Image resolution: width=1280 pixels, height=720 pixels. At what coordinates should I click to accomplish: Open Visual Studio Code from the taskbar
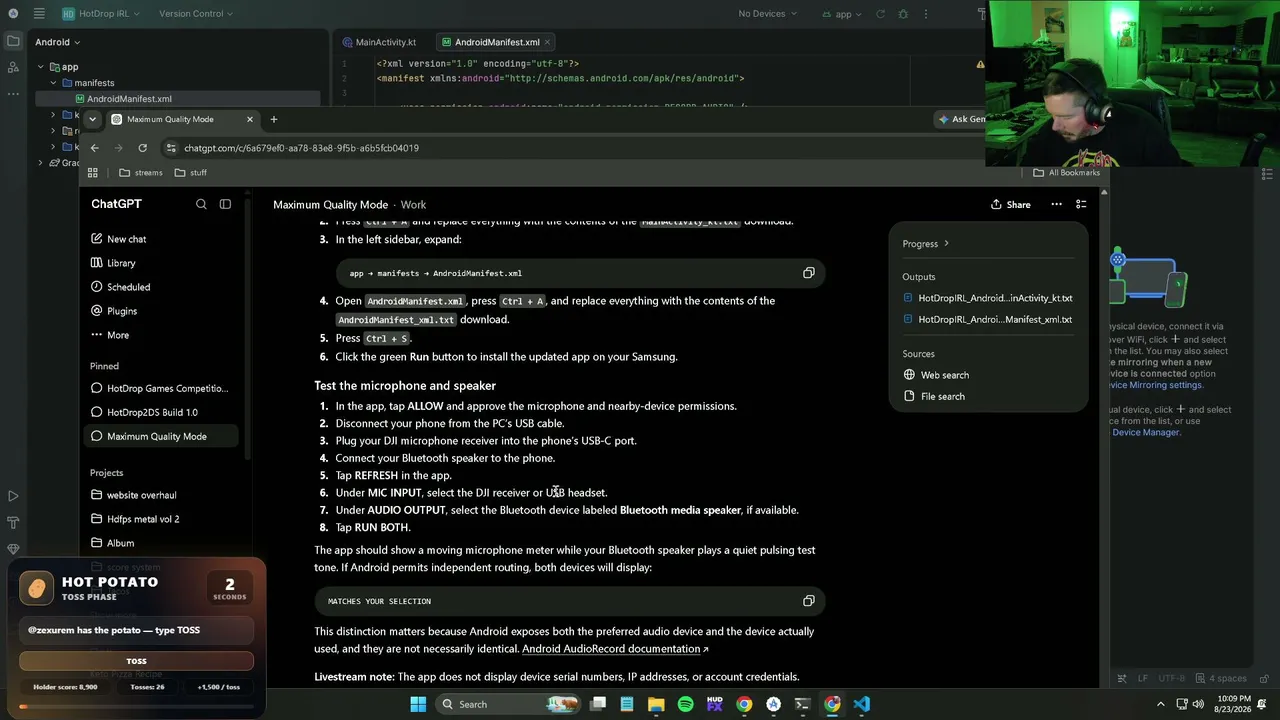pyautogui.click(x=861, y=704)
